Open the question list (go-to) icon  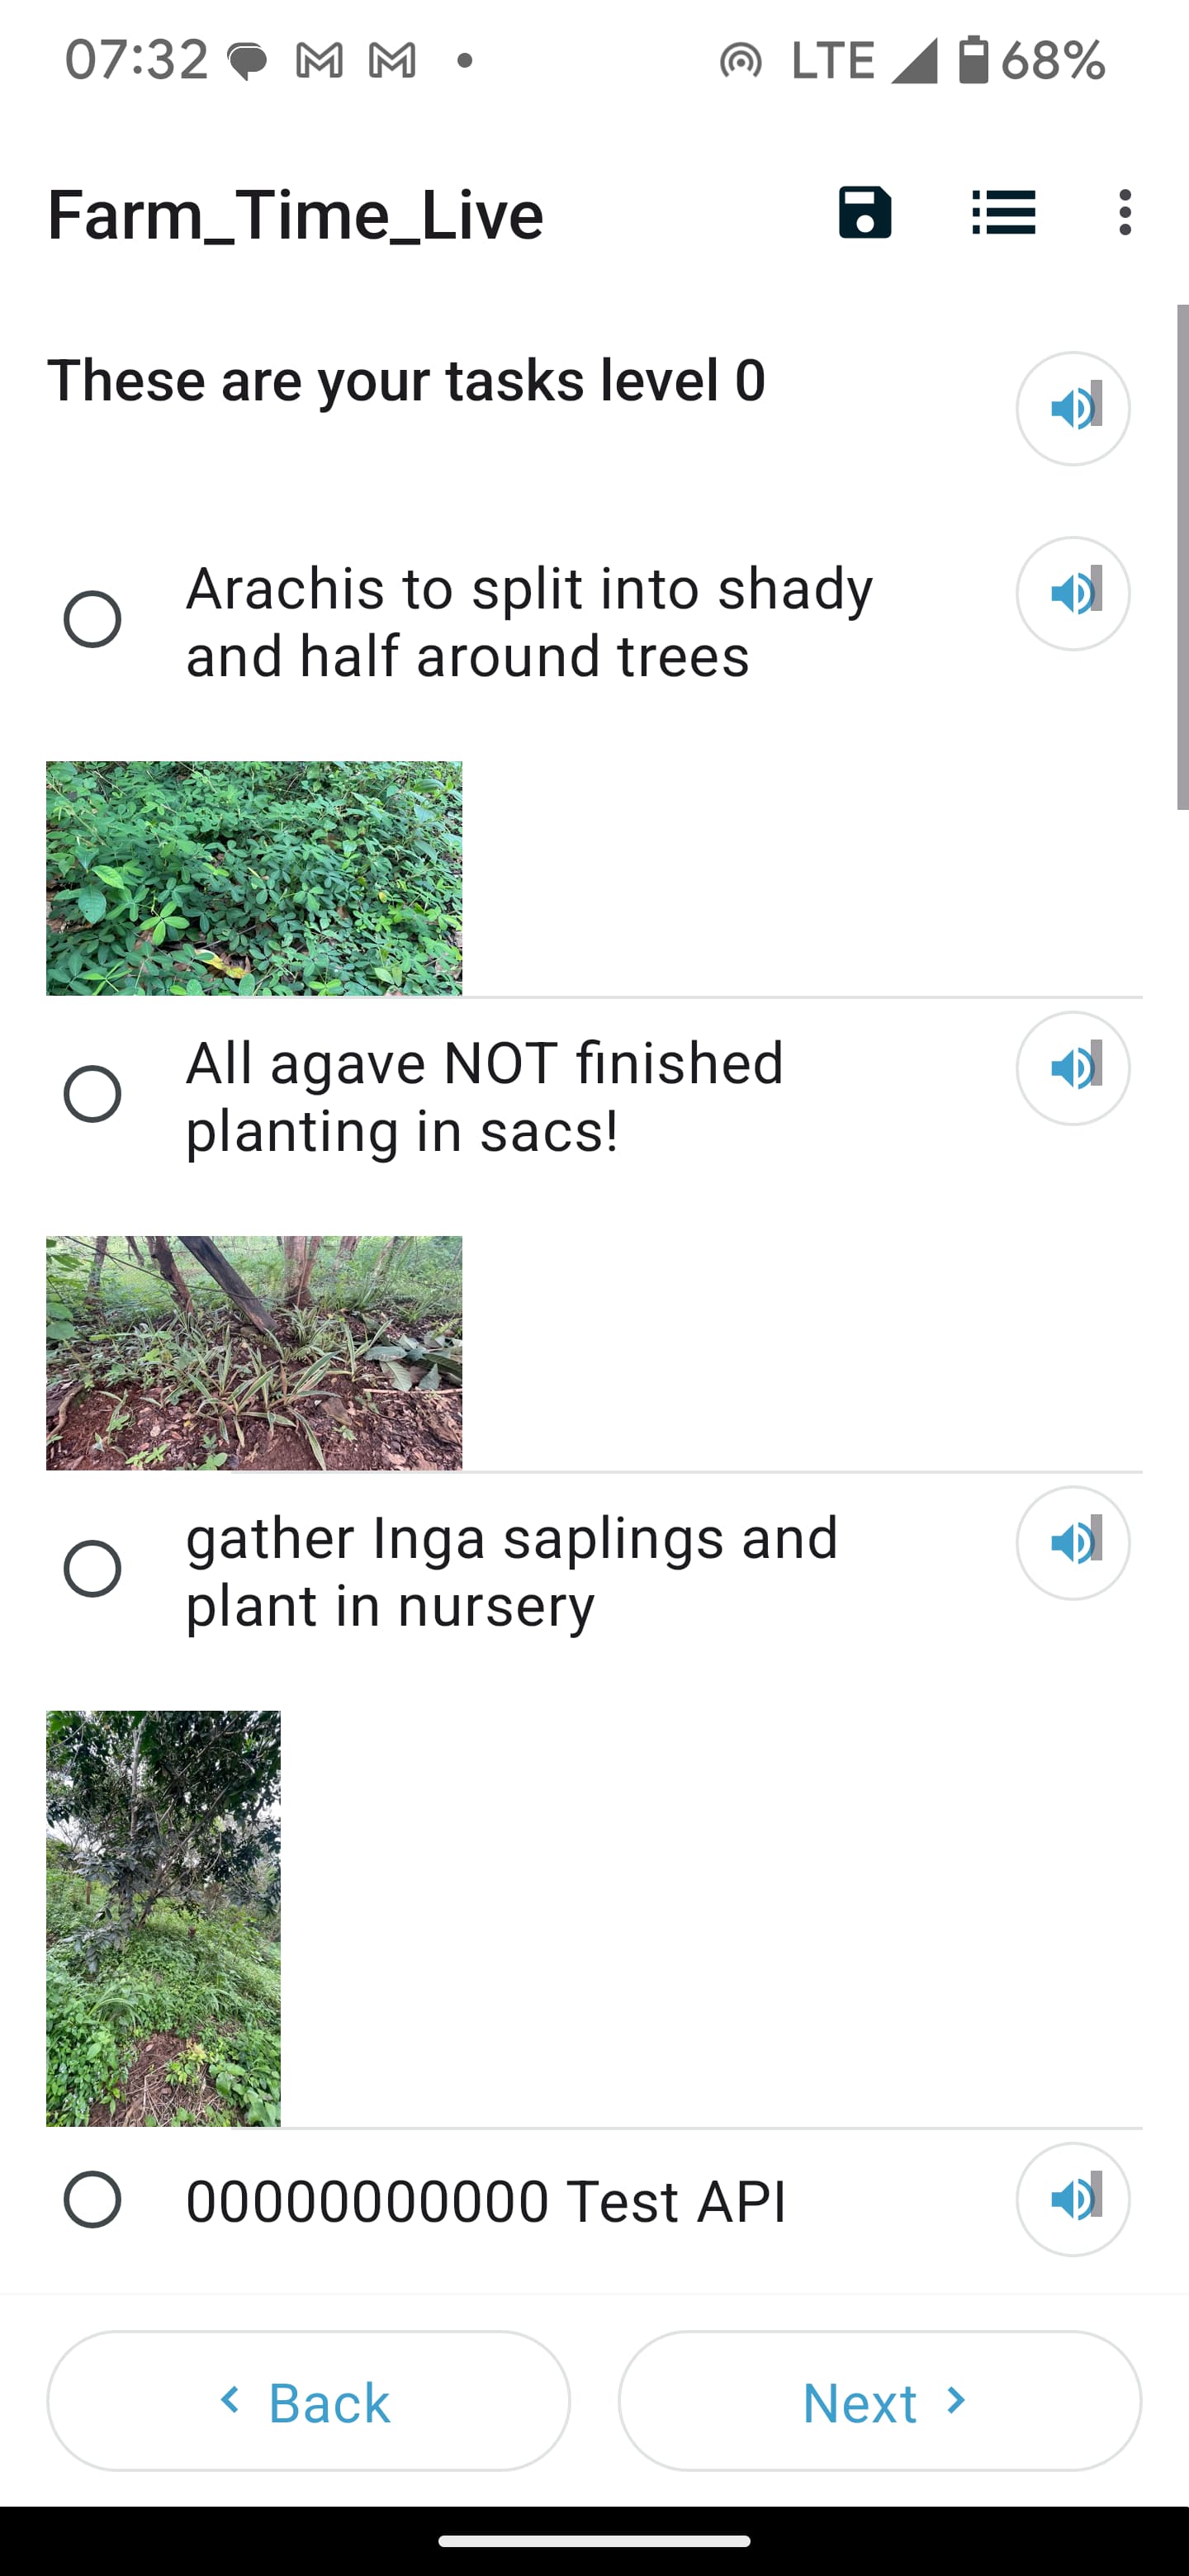1003,213
